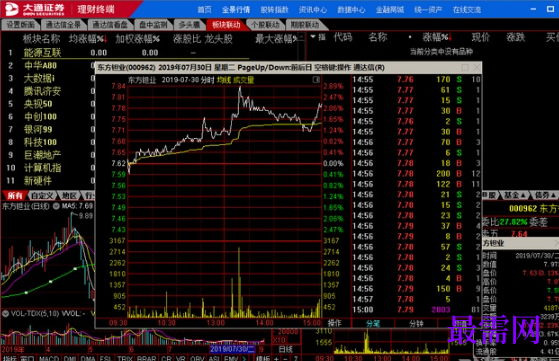559x361 pixels.
Task: Click the 日线 period button
Action: pos(285,349)
